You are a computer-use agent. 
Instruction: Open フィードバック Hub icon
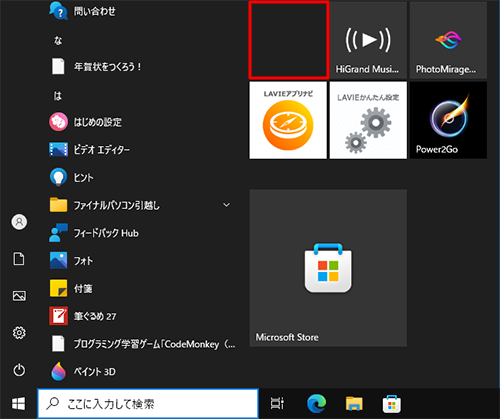coord(58,232)
